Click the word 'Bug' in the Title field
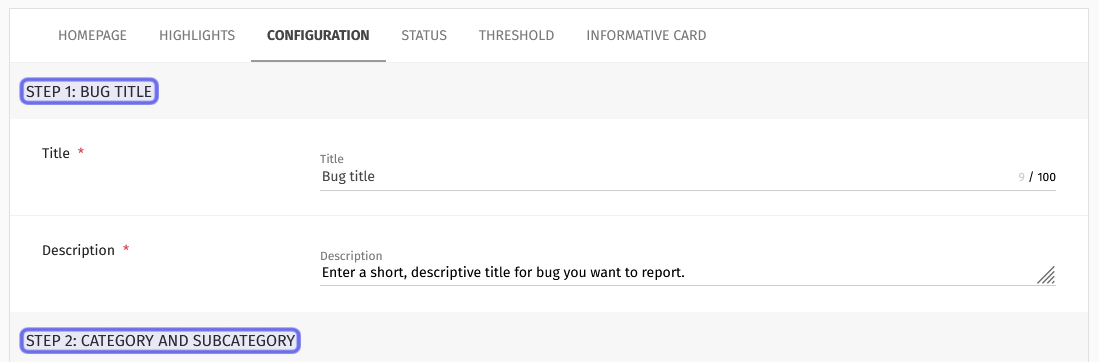Screen dimensions: 1099x362 [332, 177]
